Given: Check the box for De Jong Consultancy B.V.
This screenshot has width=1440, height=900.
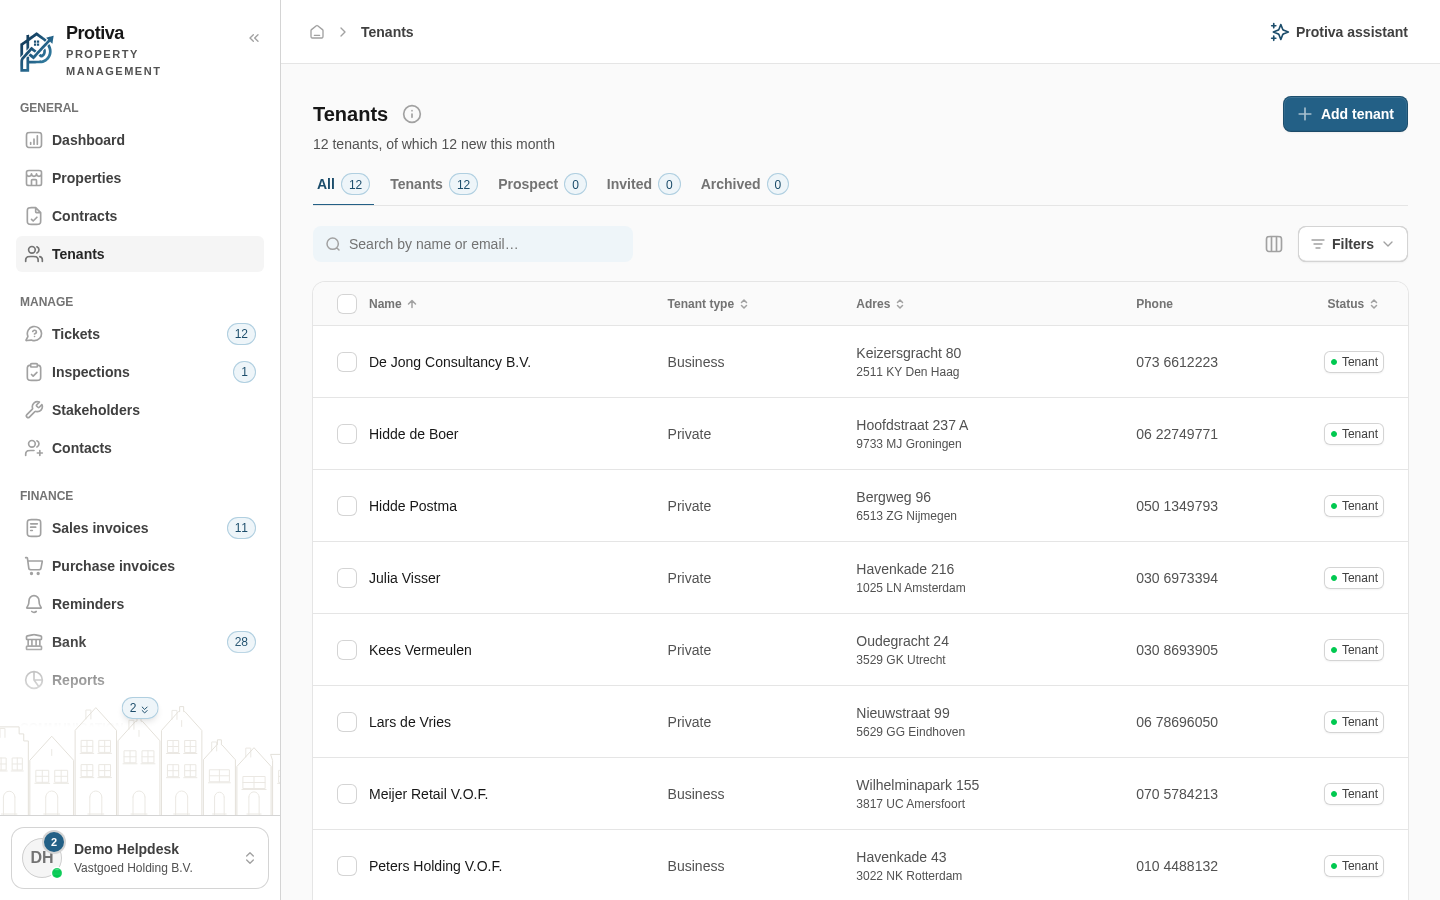Looking at the screenshot, I should point(347,362).
